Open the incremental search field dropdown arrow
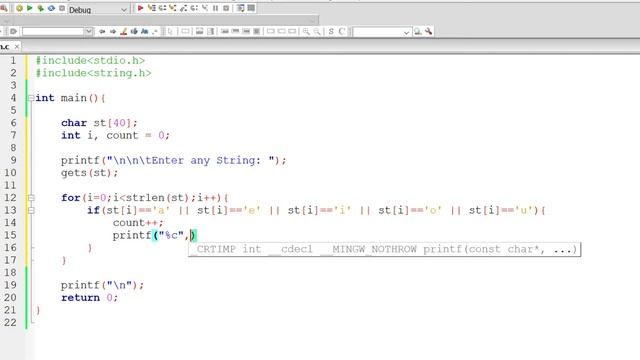Viewport: 640px width, 360px height. click(x=89, y=31)
